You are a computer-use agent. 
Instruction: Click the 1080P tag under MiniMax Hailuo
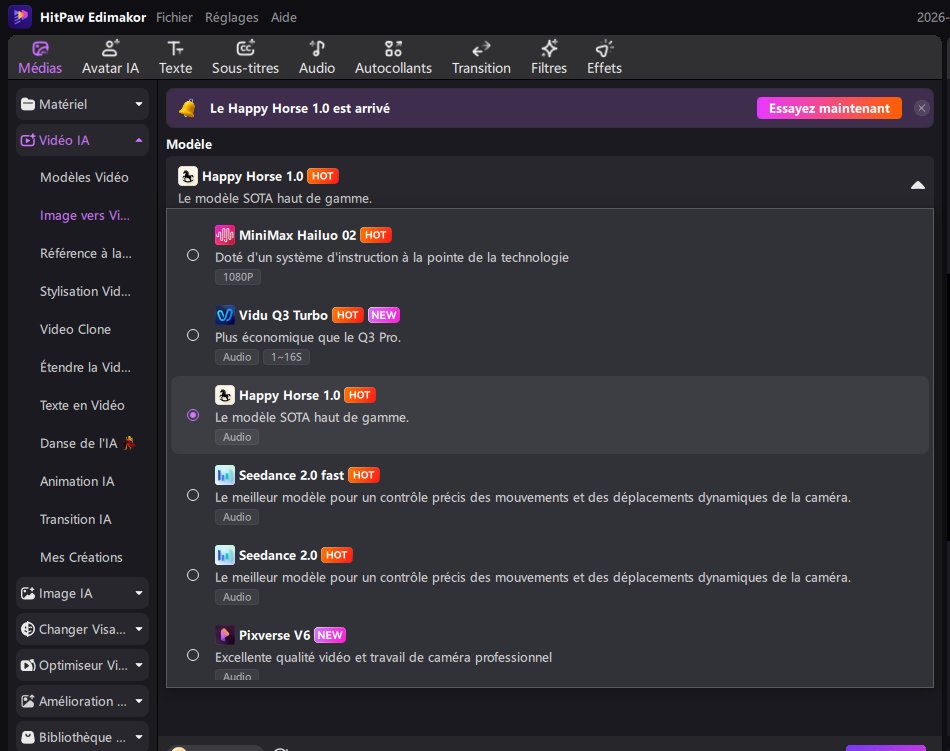238,277
